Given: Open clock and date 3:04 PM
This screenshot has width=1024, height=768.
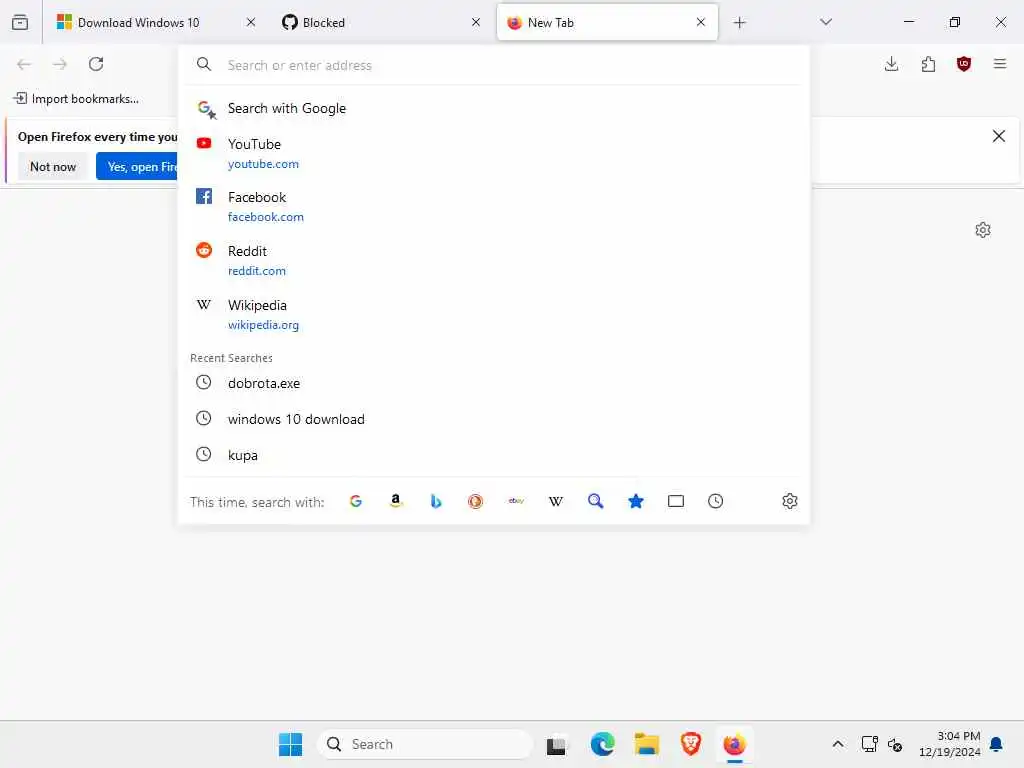Looking at the screenshot, I should [950, 744].
